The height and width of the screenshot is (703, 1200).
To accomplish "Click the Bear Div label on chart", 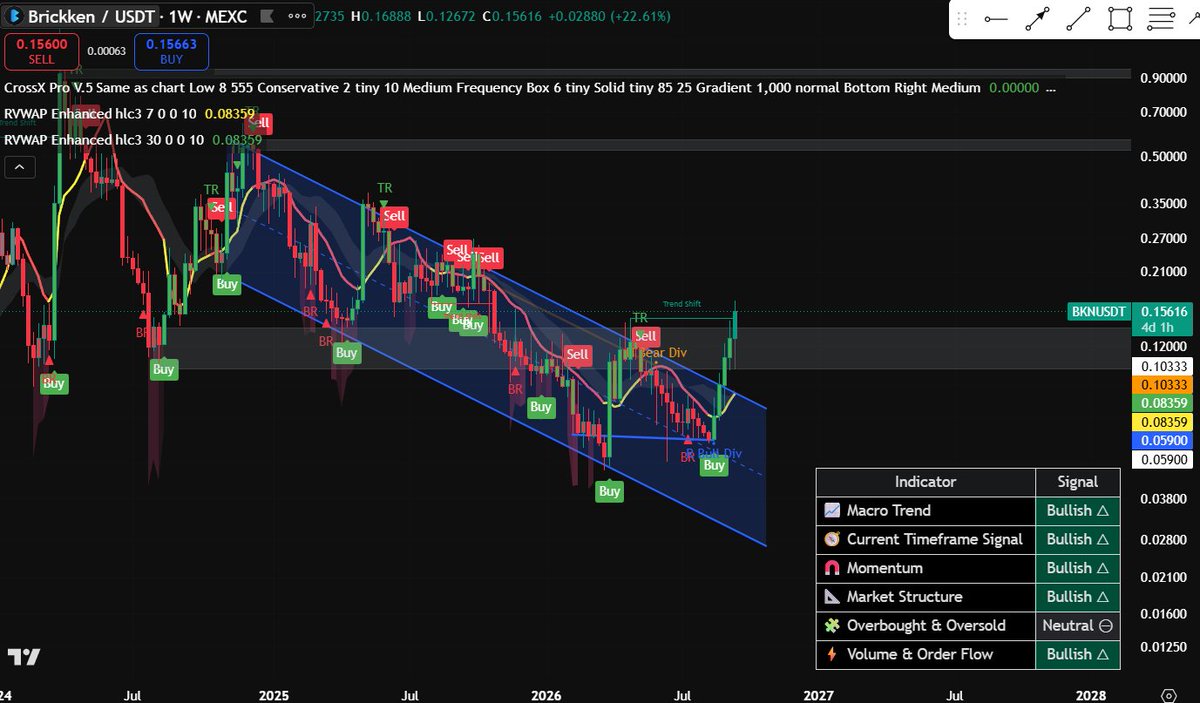I will pyautogui.click(x=663, y=352).
